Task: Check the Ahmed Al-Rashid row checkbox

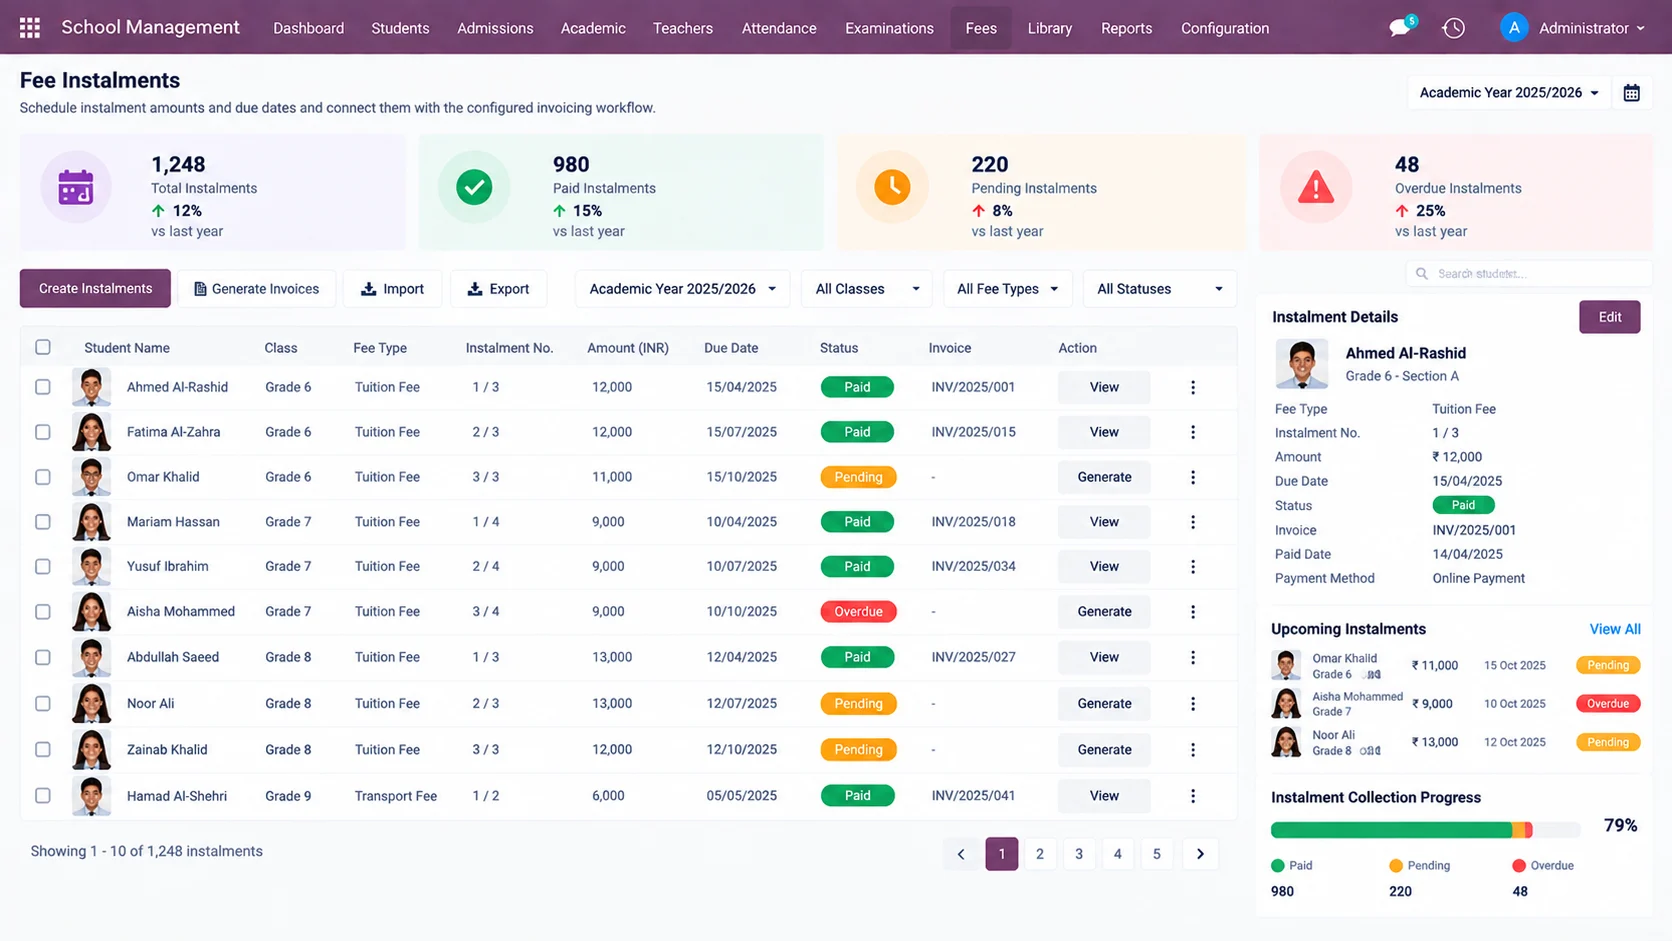Action: [x=43, y=387]
